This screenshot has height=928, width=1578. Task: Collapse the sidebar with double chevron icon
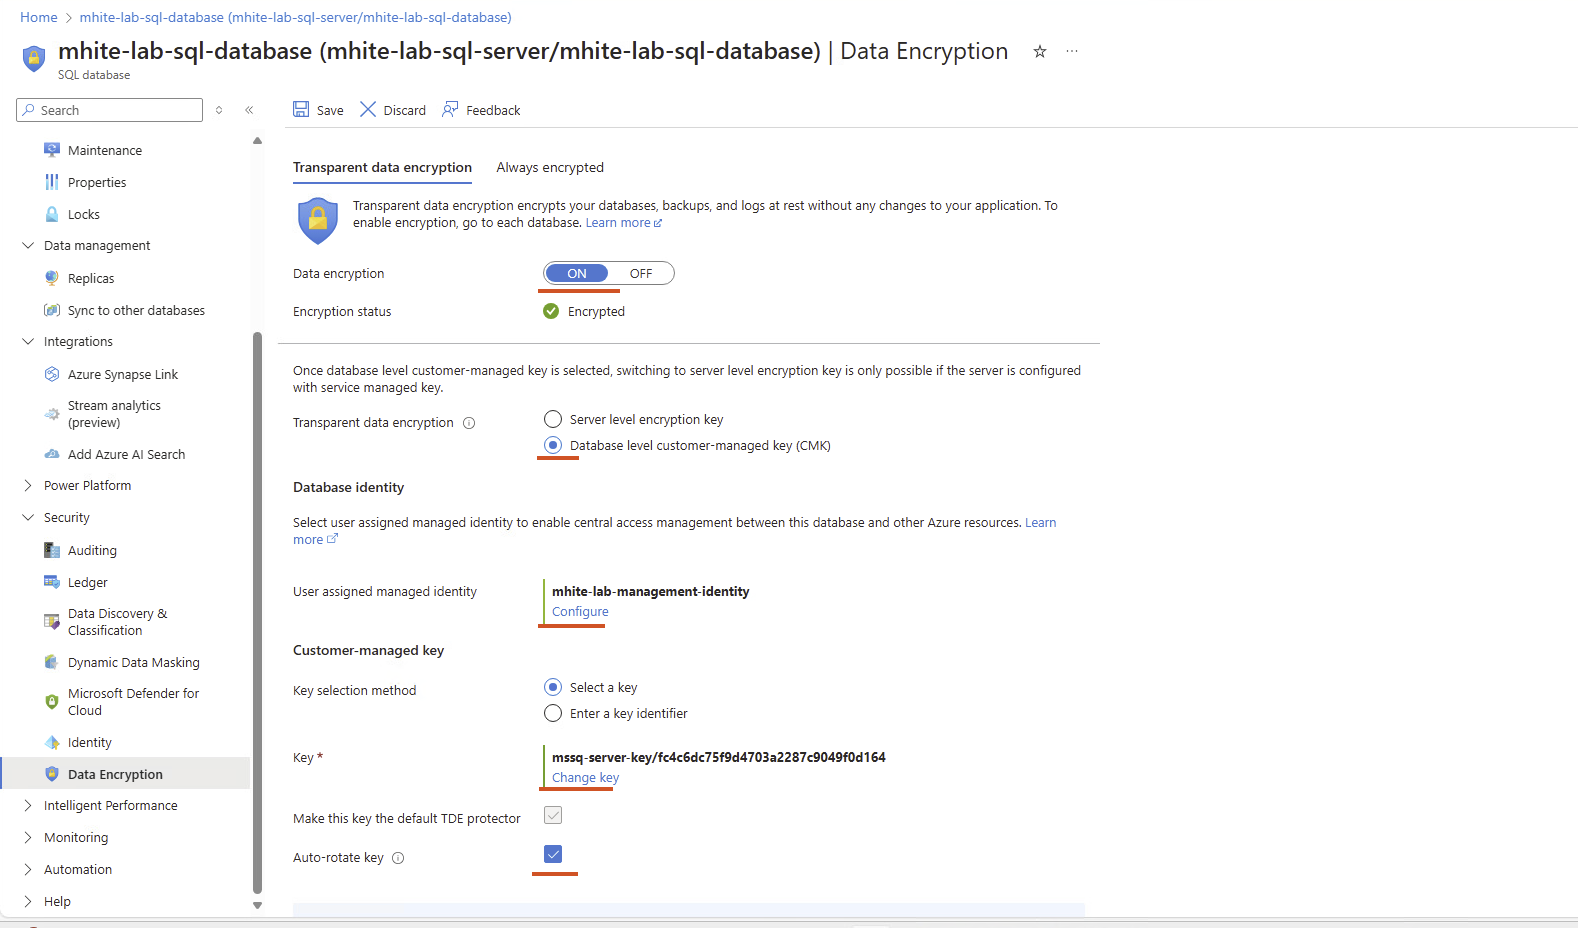pos(249,110)
